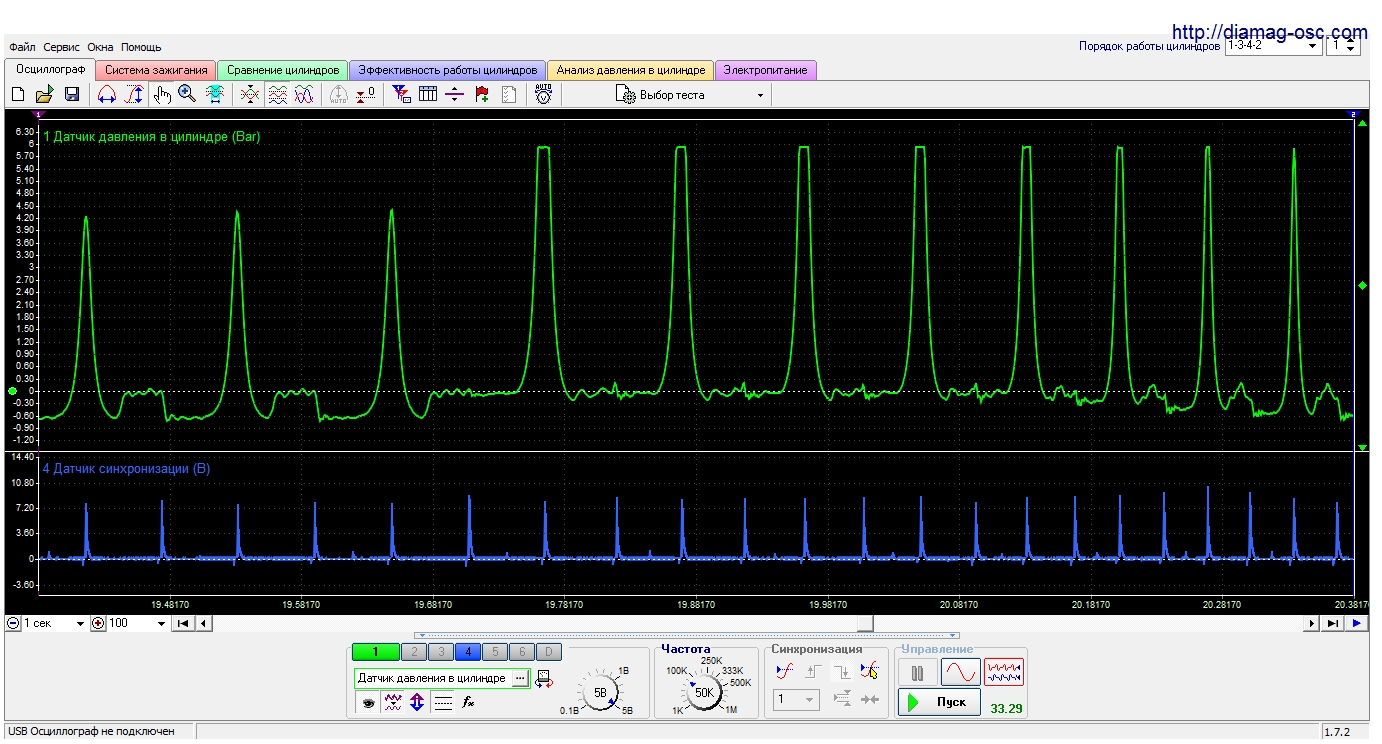The width and height of the screenshot is (1382, 744).
Task: Toggle channel visibility eye icon
Action: 368,703
